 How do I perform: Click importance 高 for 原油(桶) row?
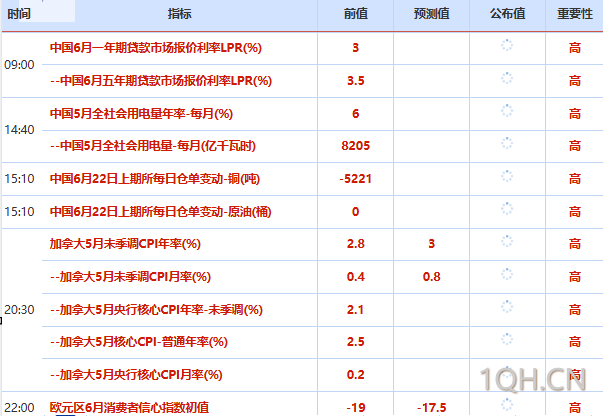point(575,212)
